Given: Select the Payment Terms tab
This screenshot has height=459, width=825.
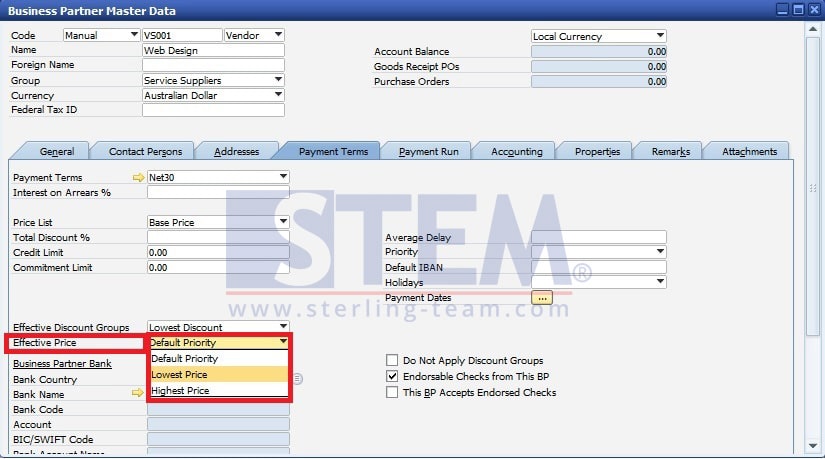Looking at the screenshot, I should 333,152.
